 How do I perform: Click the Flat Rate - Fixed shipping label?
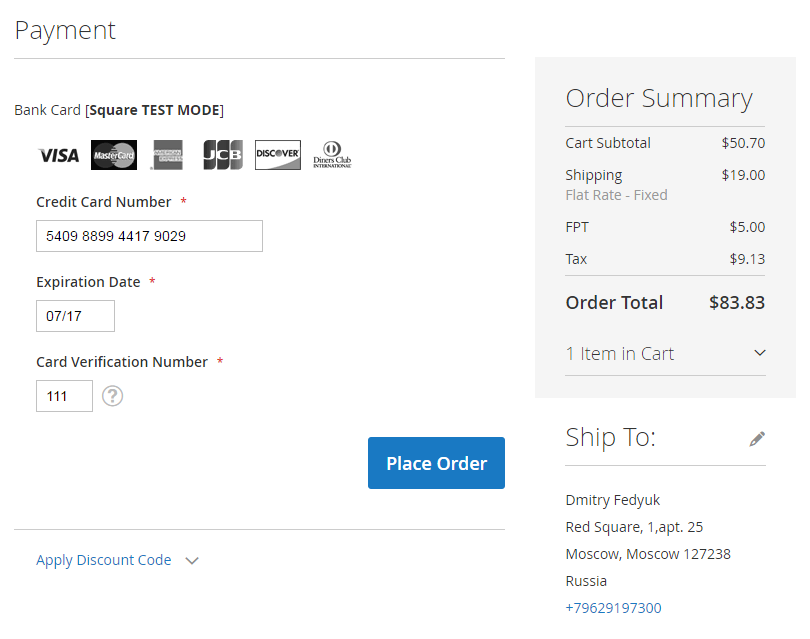pos(616,195)
